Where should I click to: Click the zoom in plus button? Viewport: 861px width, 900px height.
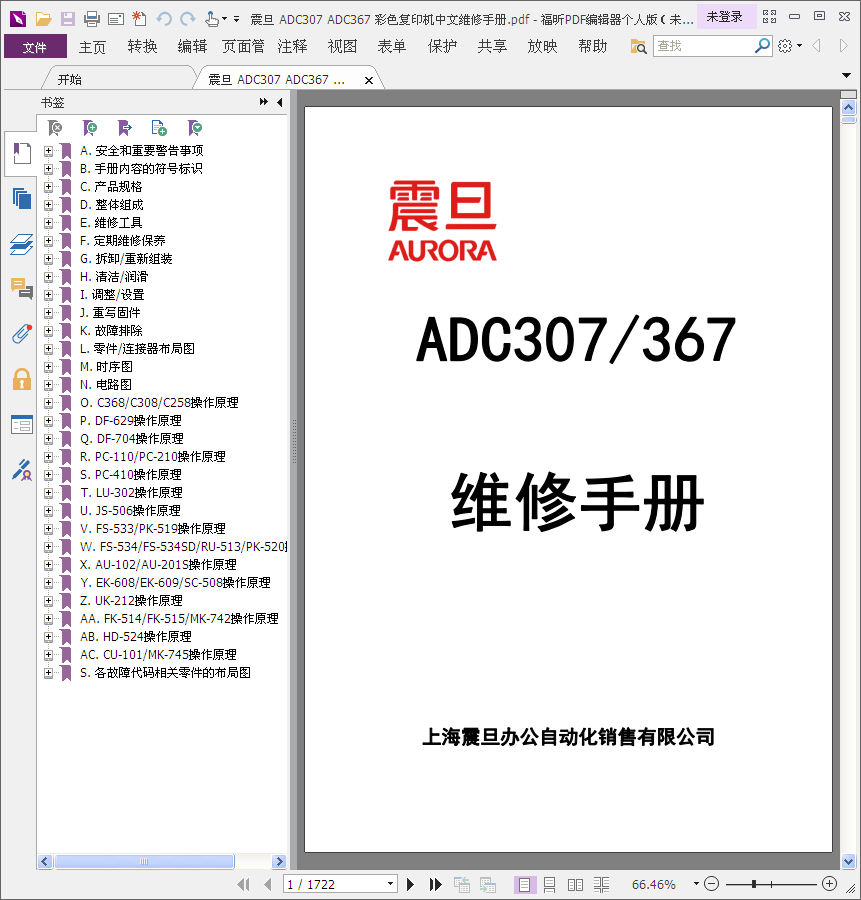pyautogui.click(x=829, y=884)
